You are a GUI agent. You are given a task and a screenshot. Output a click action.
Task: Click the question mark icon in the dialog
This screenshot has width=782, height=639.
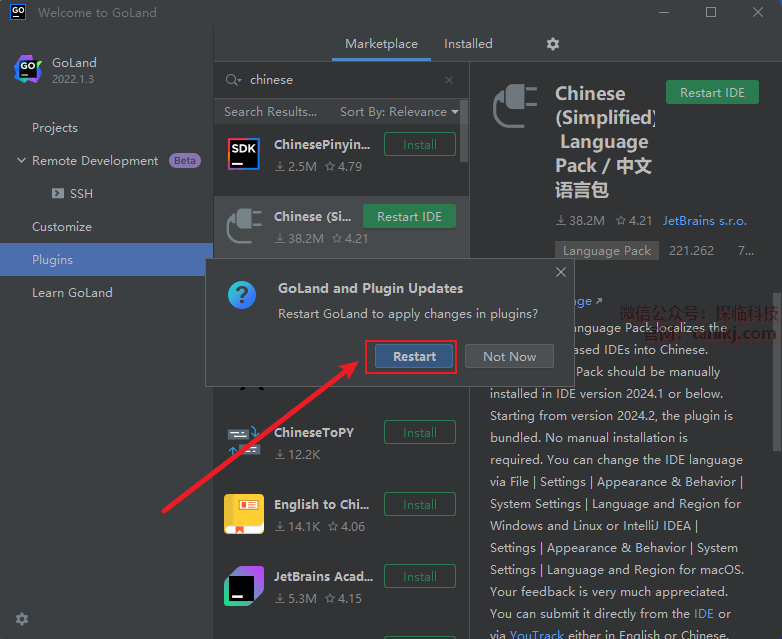click(242, 295)
